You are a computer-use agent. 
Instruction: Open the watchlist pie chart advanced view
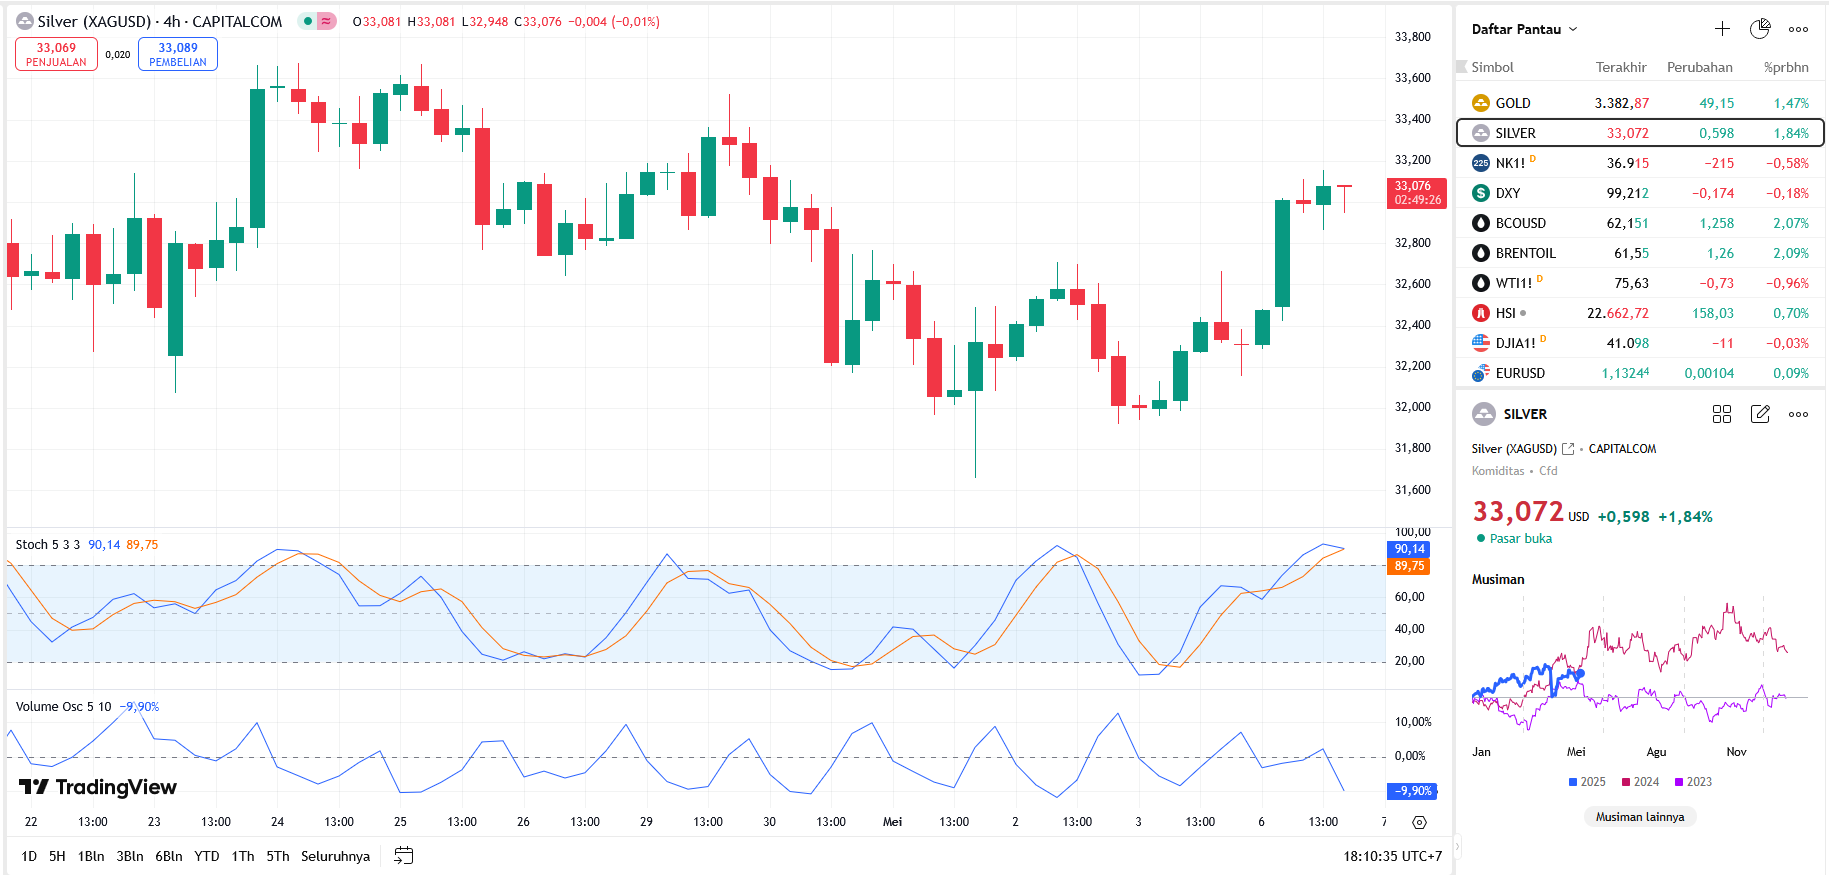tap(1760, 29)
